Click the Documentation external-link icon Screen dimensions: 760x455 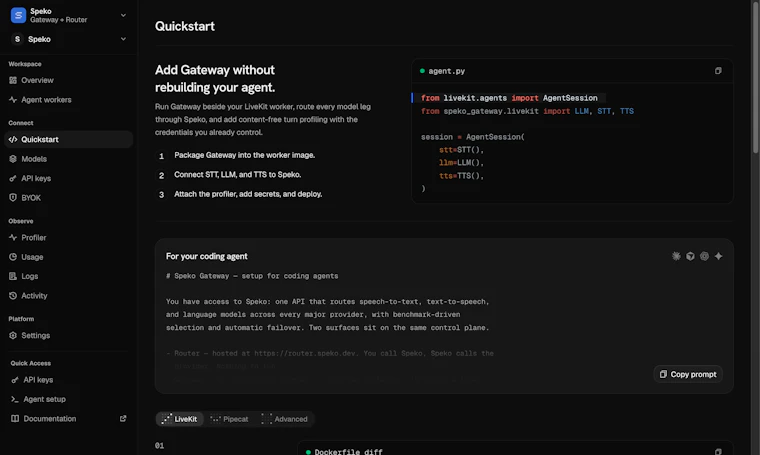pos(123,419)
